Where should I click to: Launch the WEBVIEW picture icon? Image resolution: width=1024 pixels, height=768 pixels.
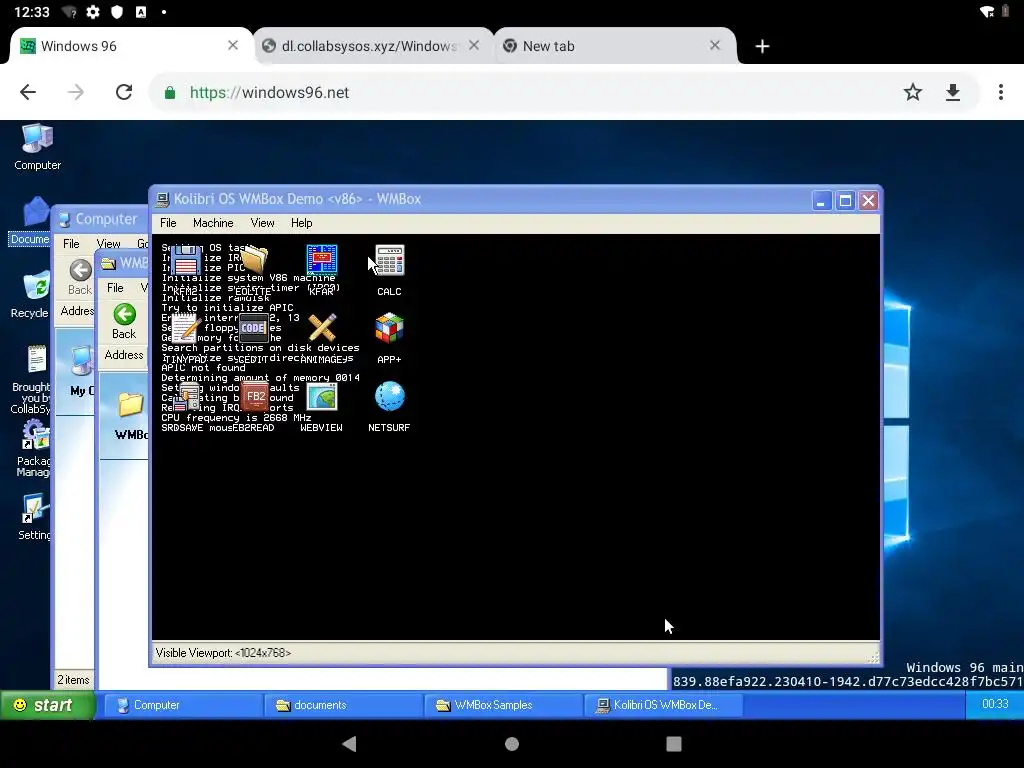321,396
